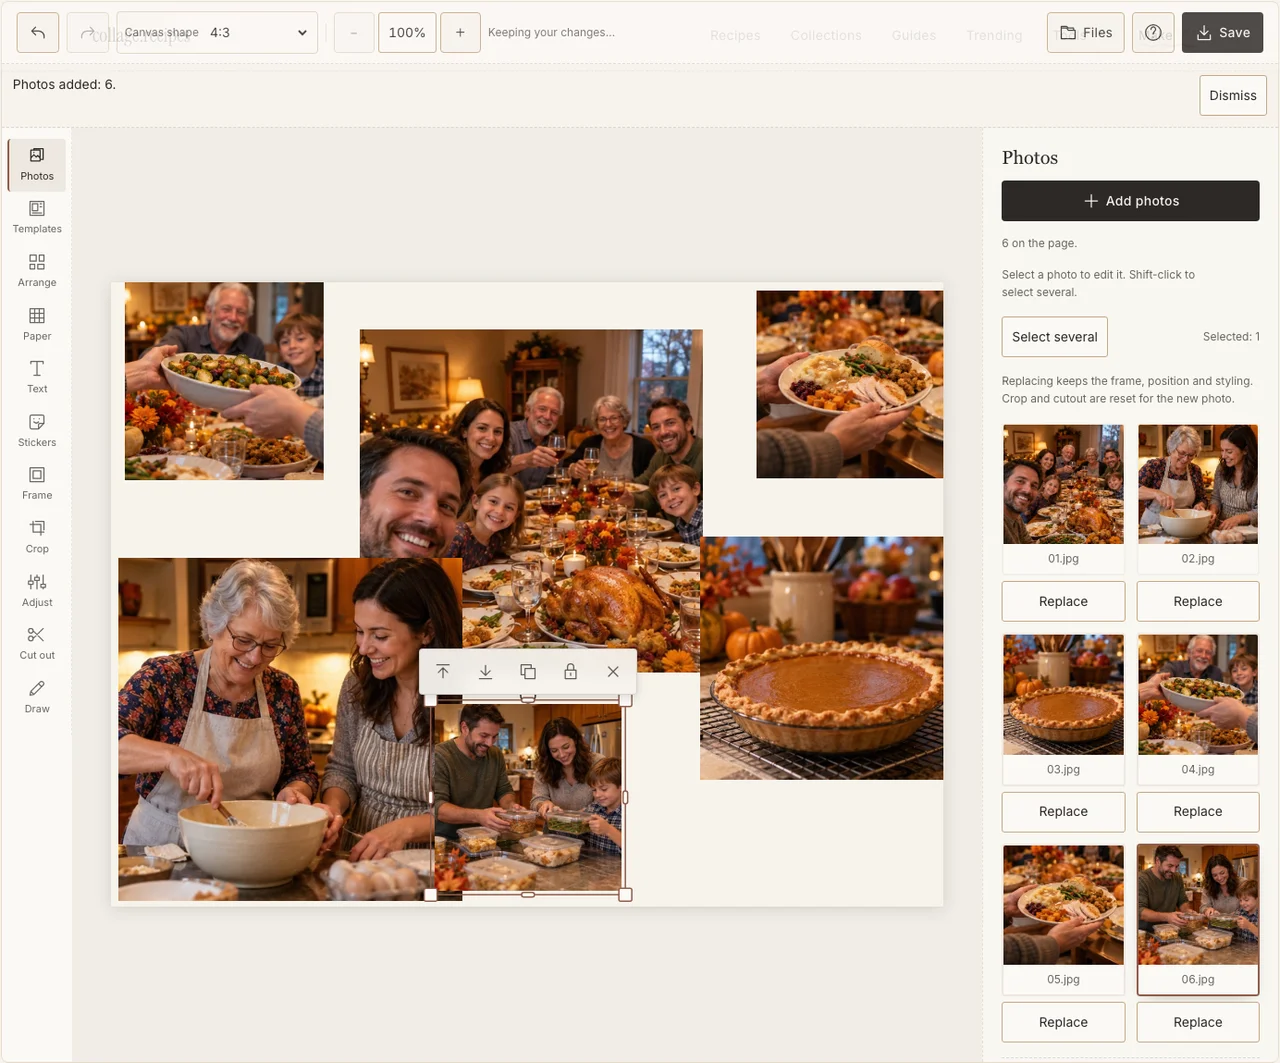
Task: Replace the 02.jpg photo
Action: click(1198, 602)
